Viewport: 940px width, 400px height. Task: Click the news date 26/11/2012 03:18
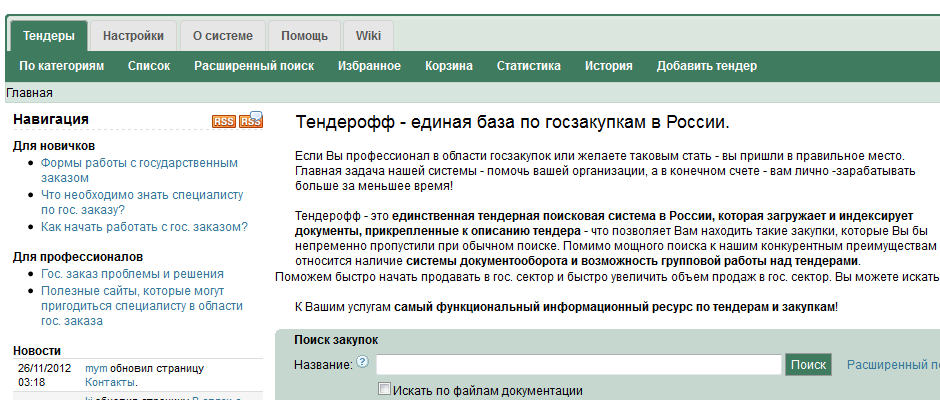pos(44,375)
